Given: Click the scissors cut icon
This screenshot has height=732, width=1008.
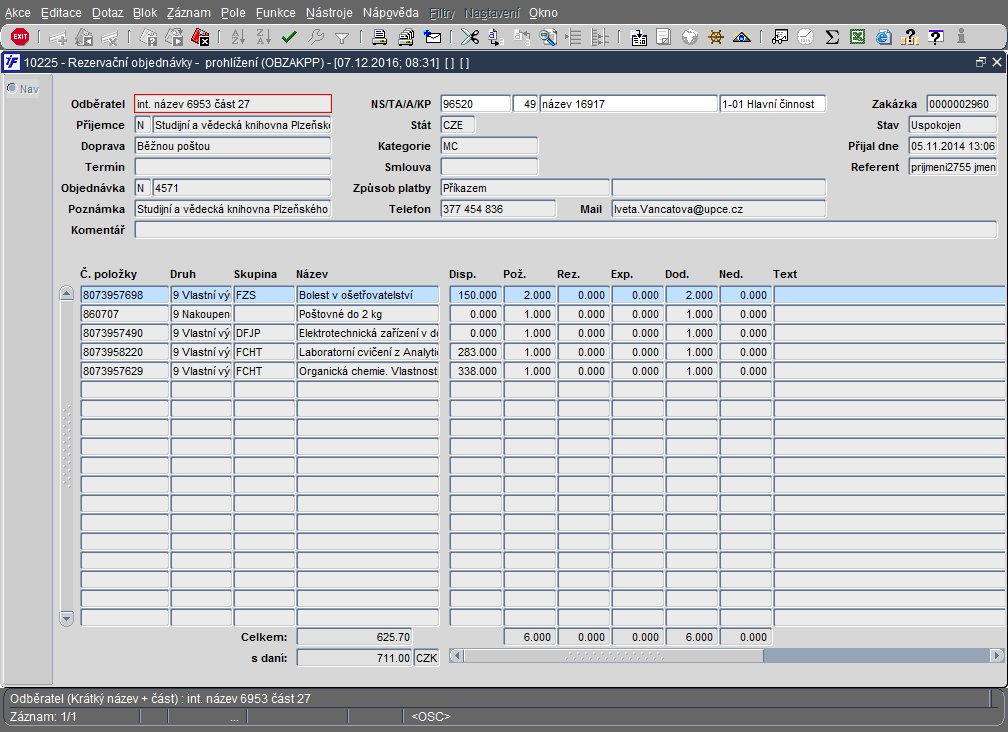Looking at the screenshot, I should (x=470, y=37).
